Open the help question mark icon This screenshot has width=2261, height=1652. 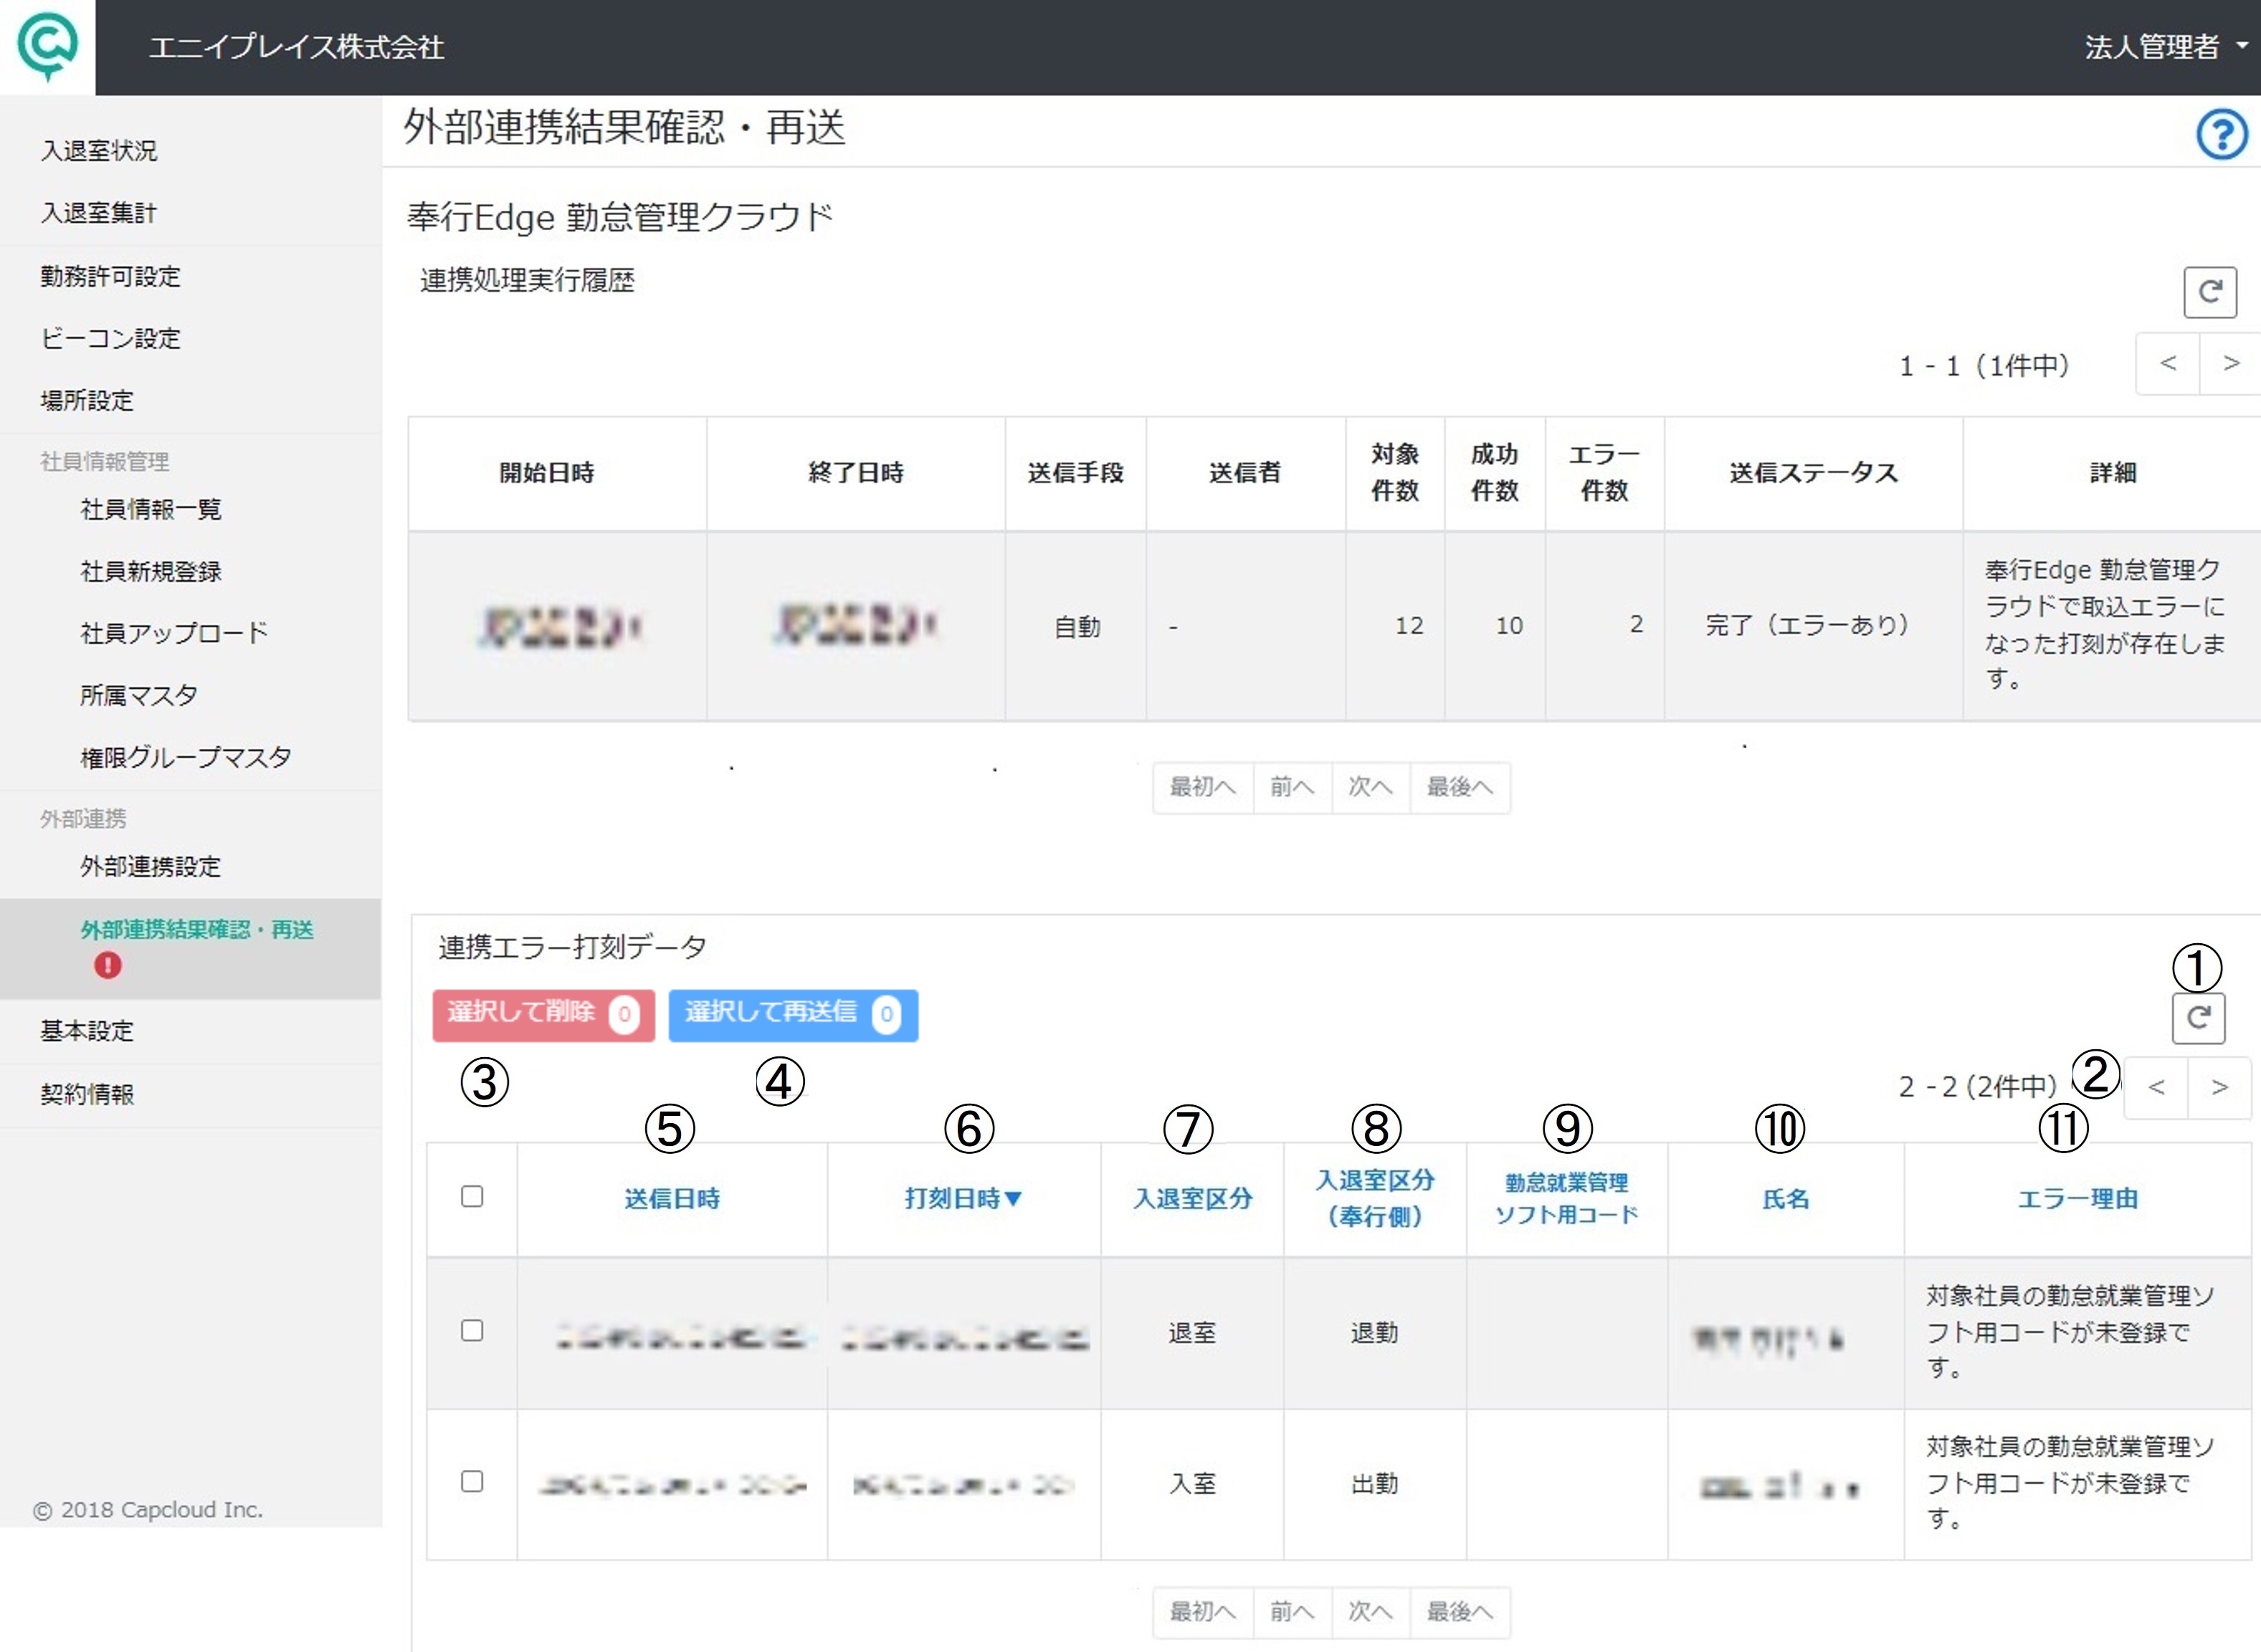[2221, 134]
